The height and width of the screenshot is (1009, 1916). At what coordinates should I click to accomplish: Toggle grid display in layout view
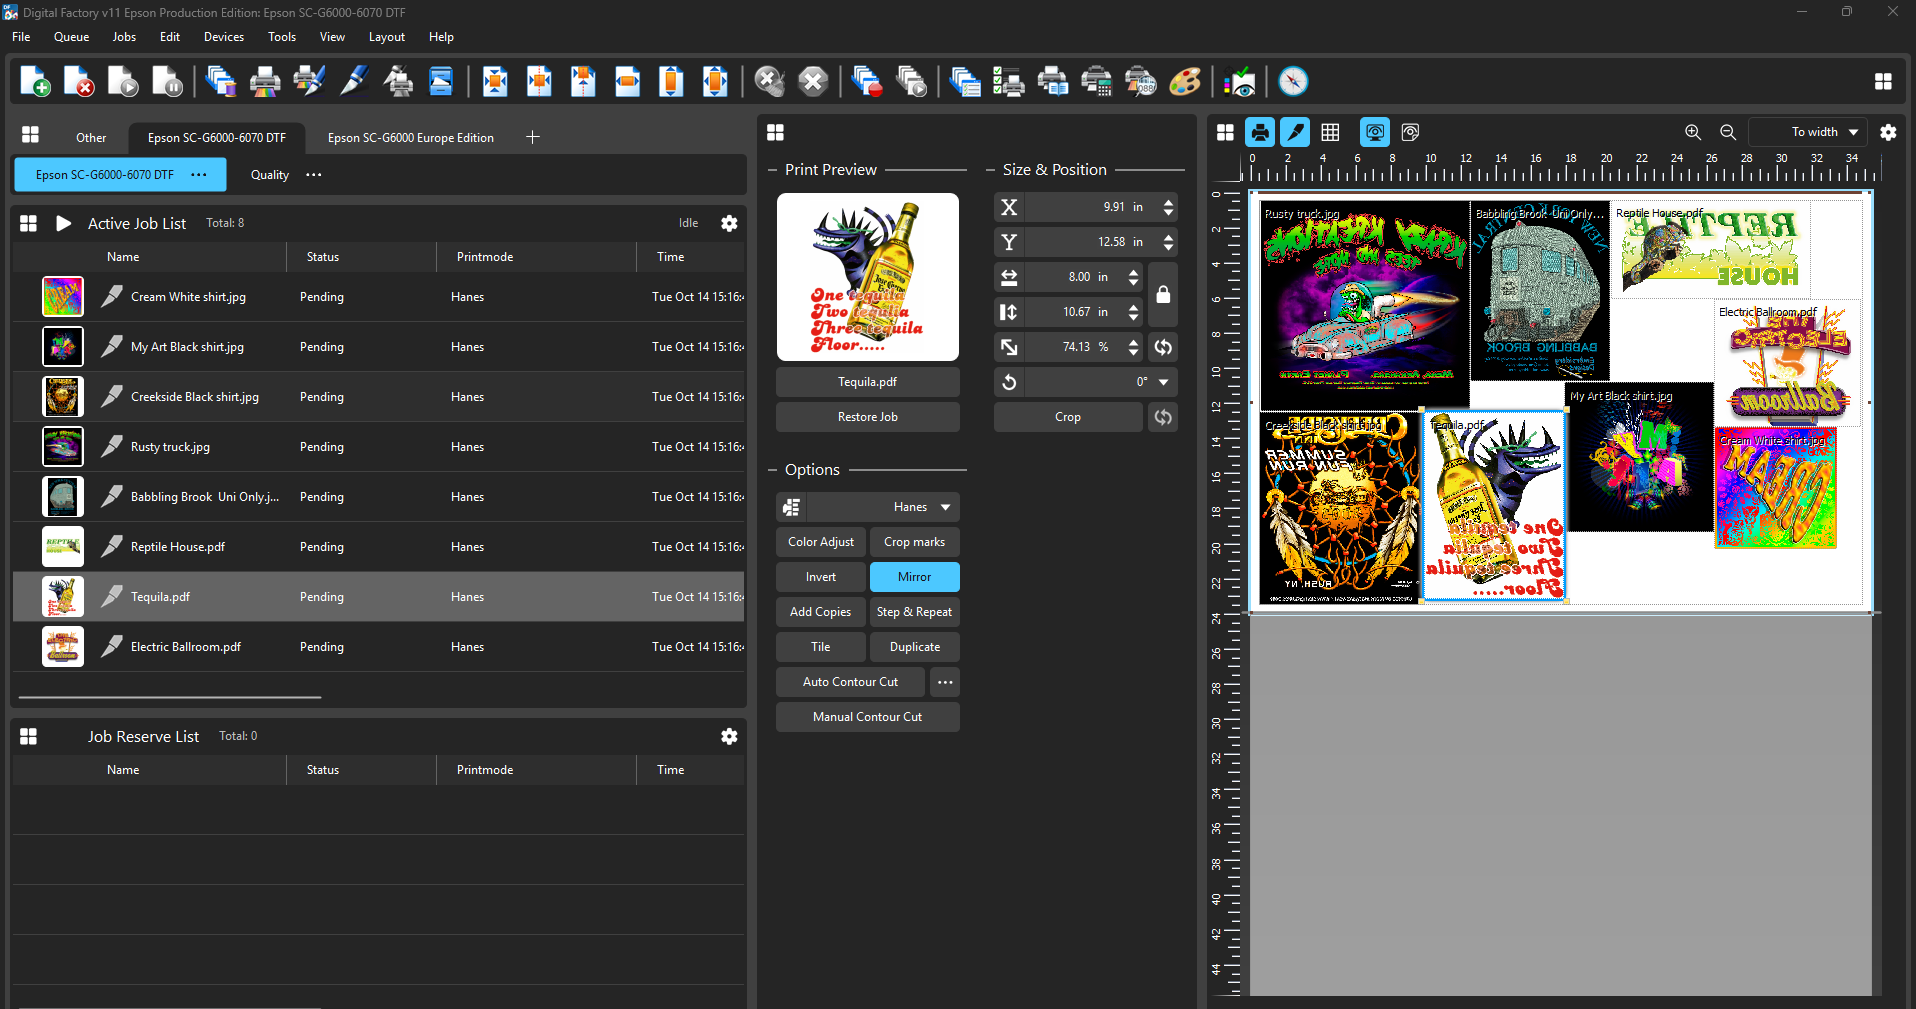(x=1330, y=132)
